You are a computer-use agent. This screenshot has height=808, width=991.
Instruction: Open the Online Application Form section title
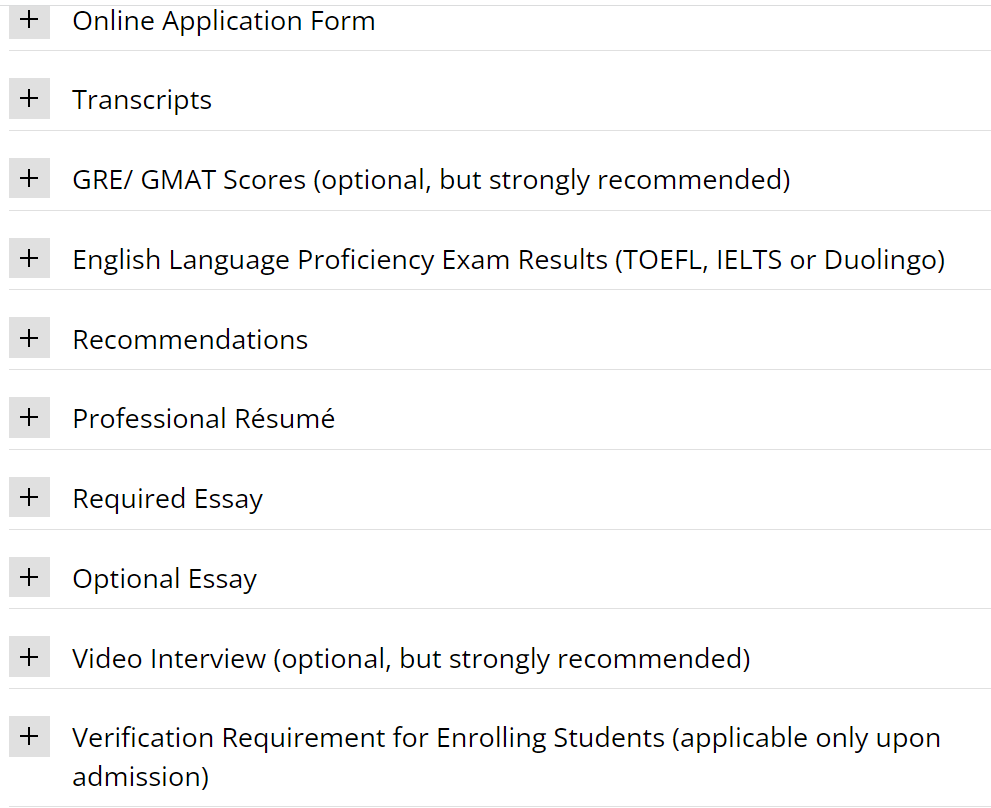[x=224, y=21]
